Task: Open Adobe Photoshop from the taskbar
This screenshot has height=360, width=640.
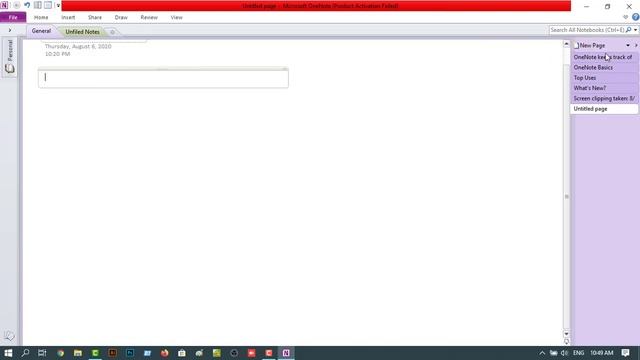Action: [x=130, y=353]
